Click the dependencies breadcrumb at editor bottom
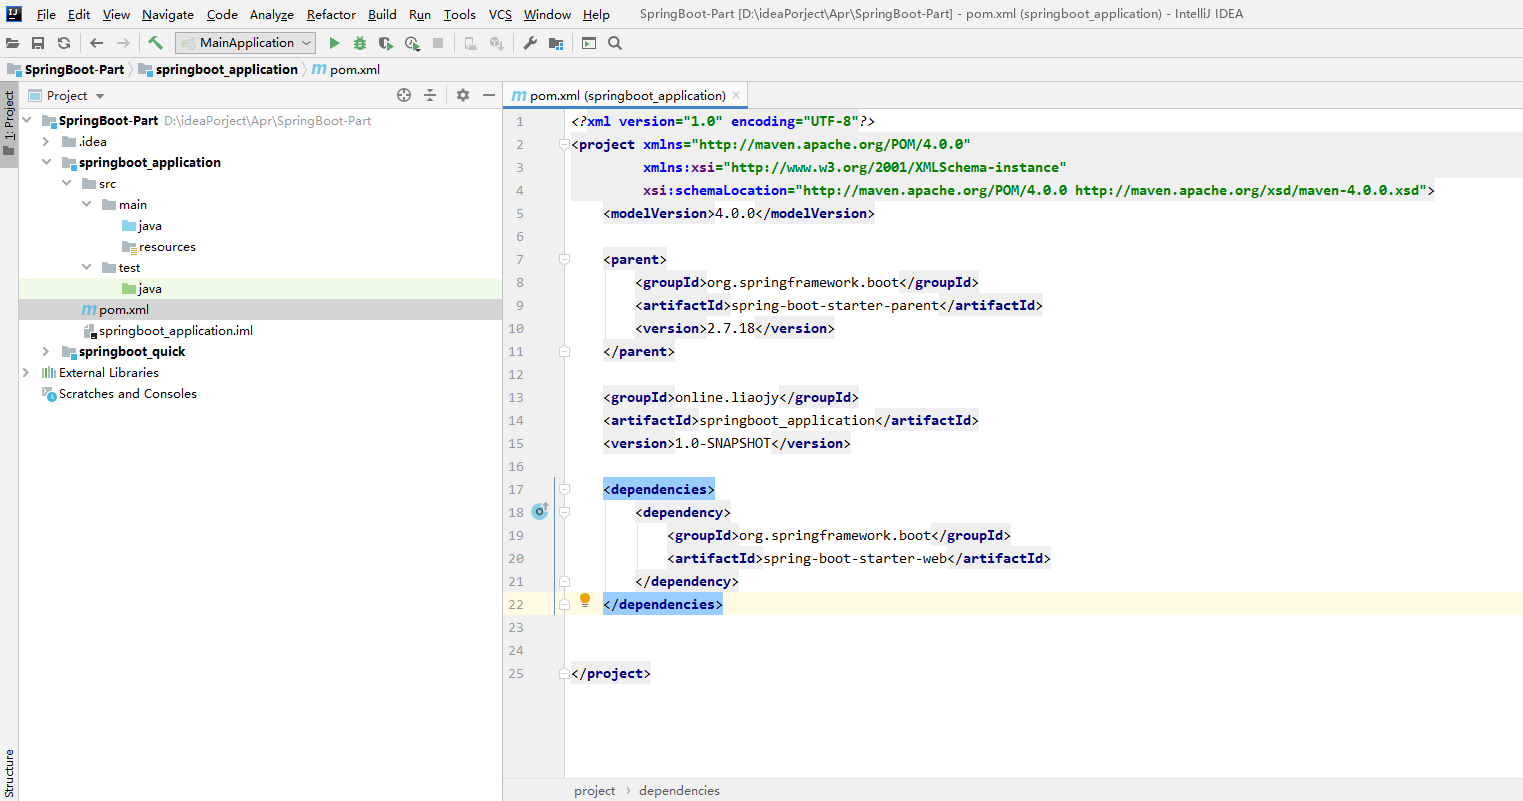Image resolution: width=1523 pixels, height=801 pixels. tap(679, 790)
